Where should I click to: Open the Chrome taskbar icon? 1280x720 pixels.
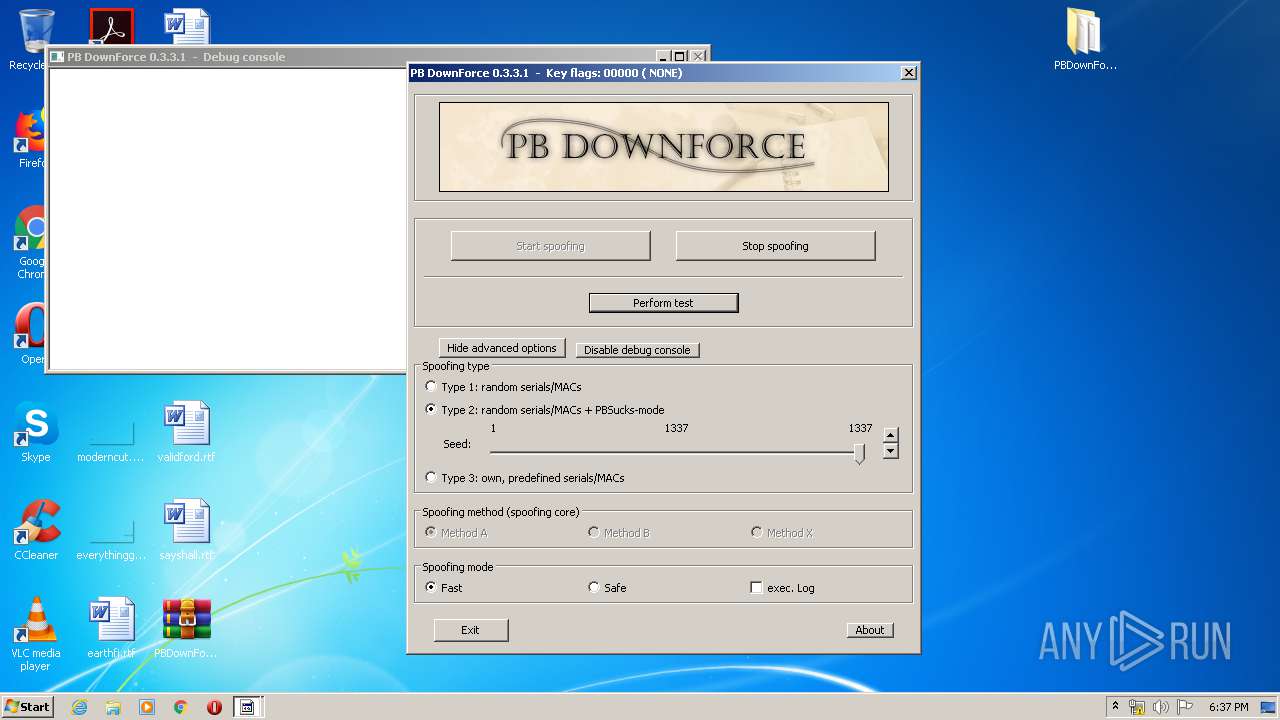coord(181,707)
